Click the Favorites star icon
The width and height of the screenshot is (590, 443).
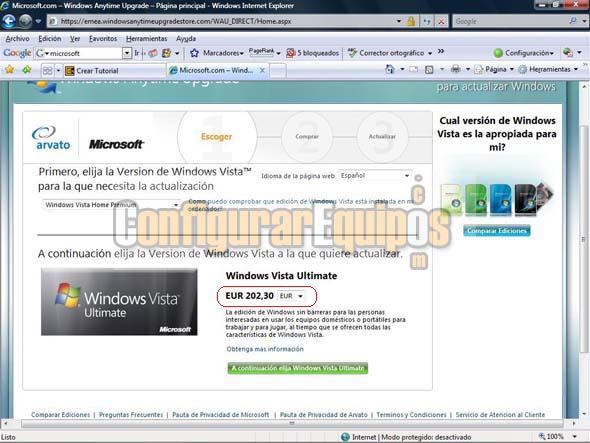(9, 70)
